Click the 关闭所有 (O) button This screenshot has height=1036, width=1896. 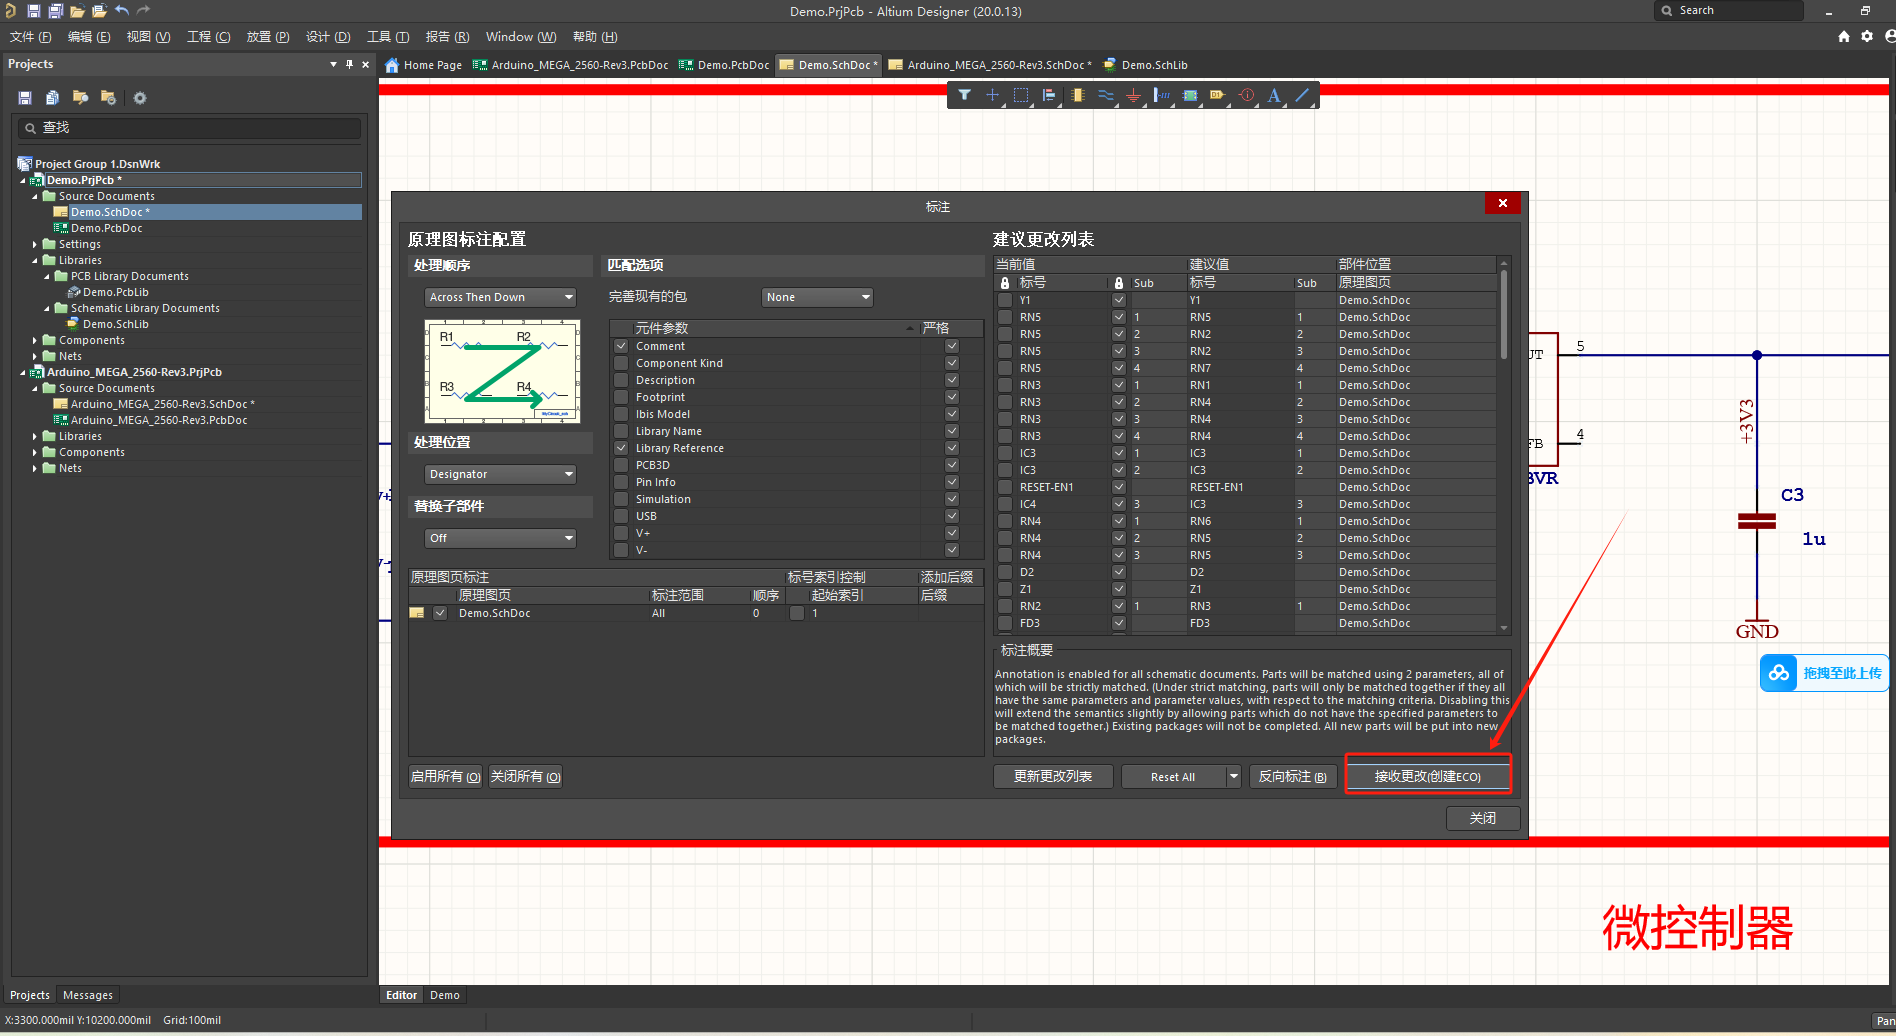click(526, 776)
